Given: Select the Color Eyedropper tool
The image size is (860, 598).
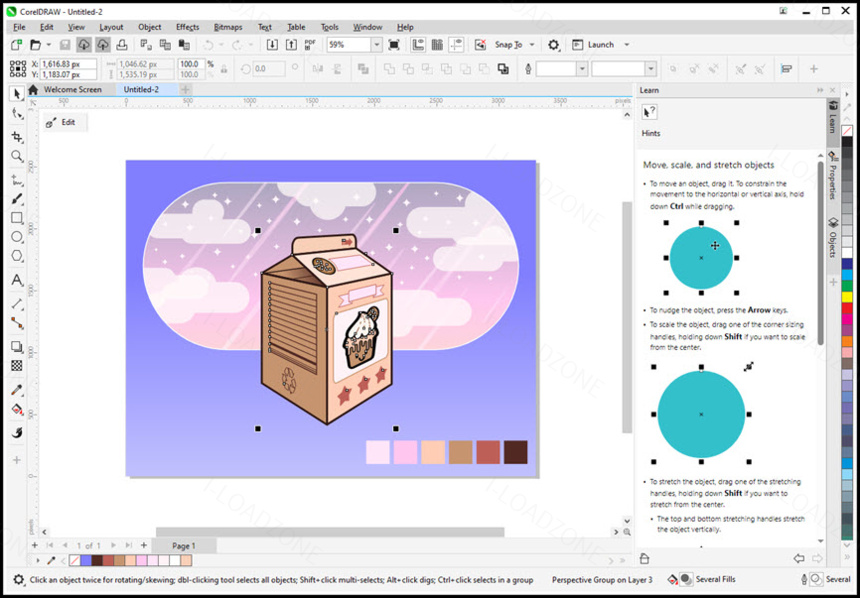Looking at the screenshot, I should click(x=17, y=390).
